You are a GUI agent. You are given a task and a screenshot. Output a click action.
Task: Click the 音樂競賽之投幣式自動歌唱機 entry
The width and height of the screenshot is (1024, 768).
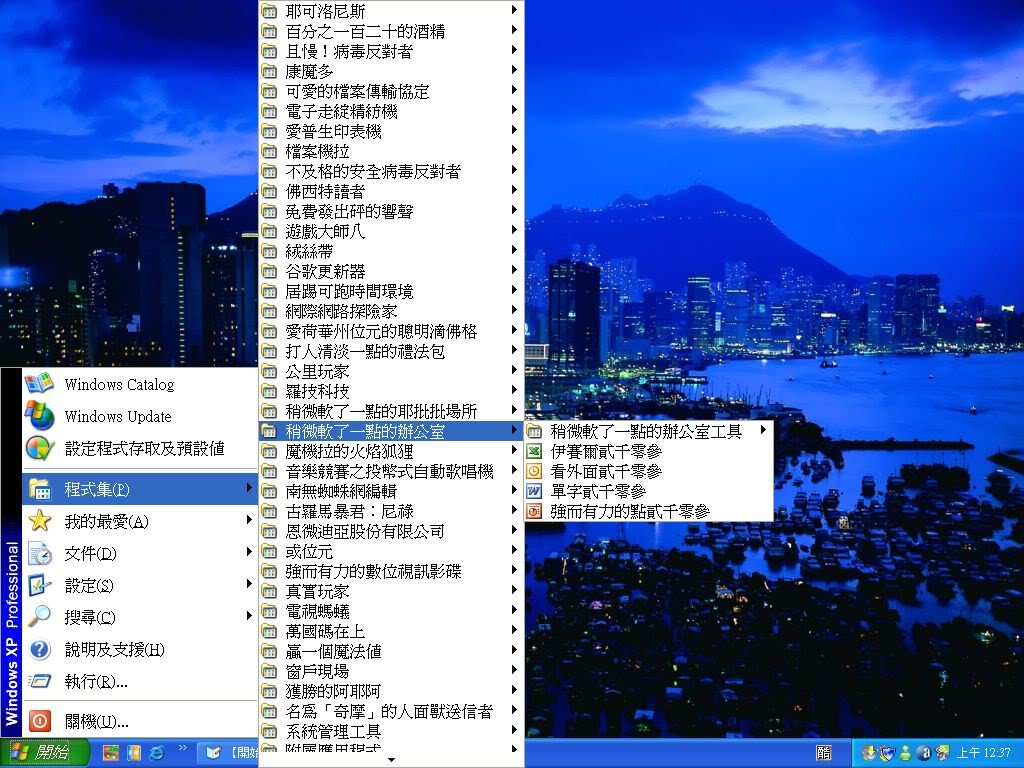[391, 471]
